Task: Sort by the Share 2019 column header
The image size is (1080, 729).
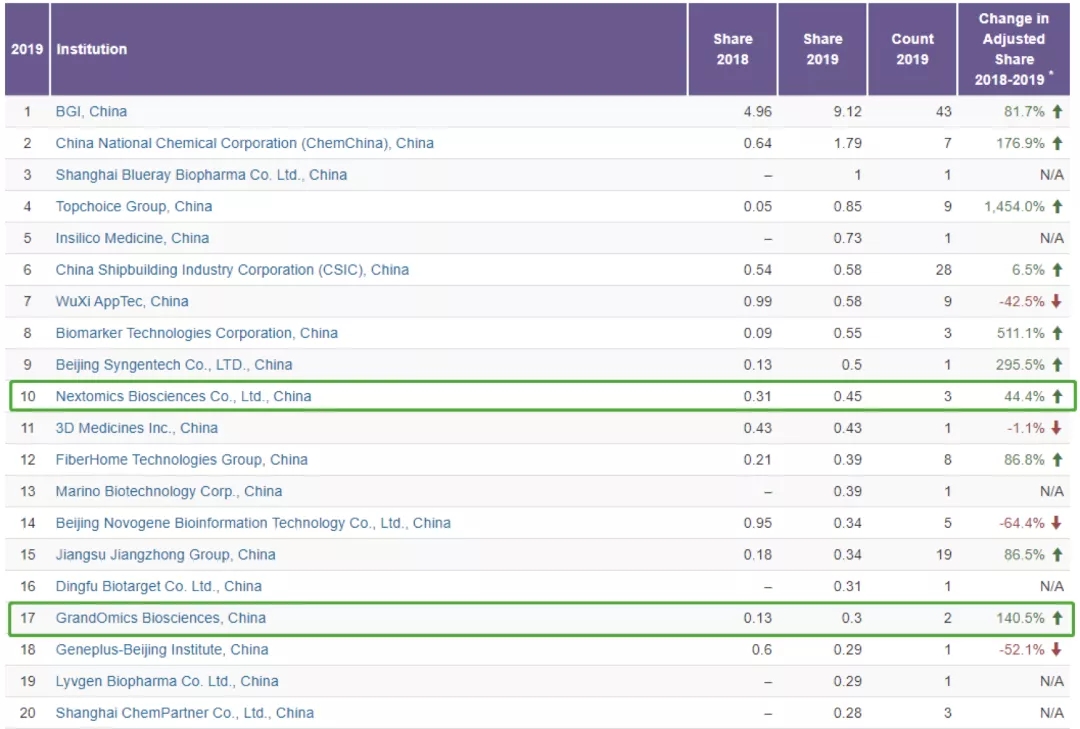Action: click(x=822, y=50)
